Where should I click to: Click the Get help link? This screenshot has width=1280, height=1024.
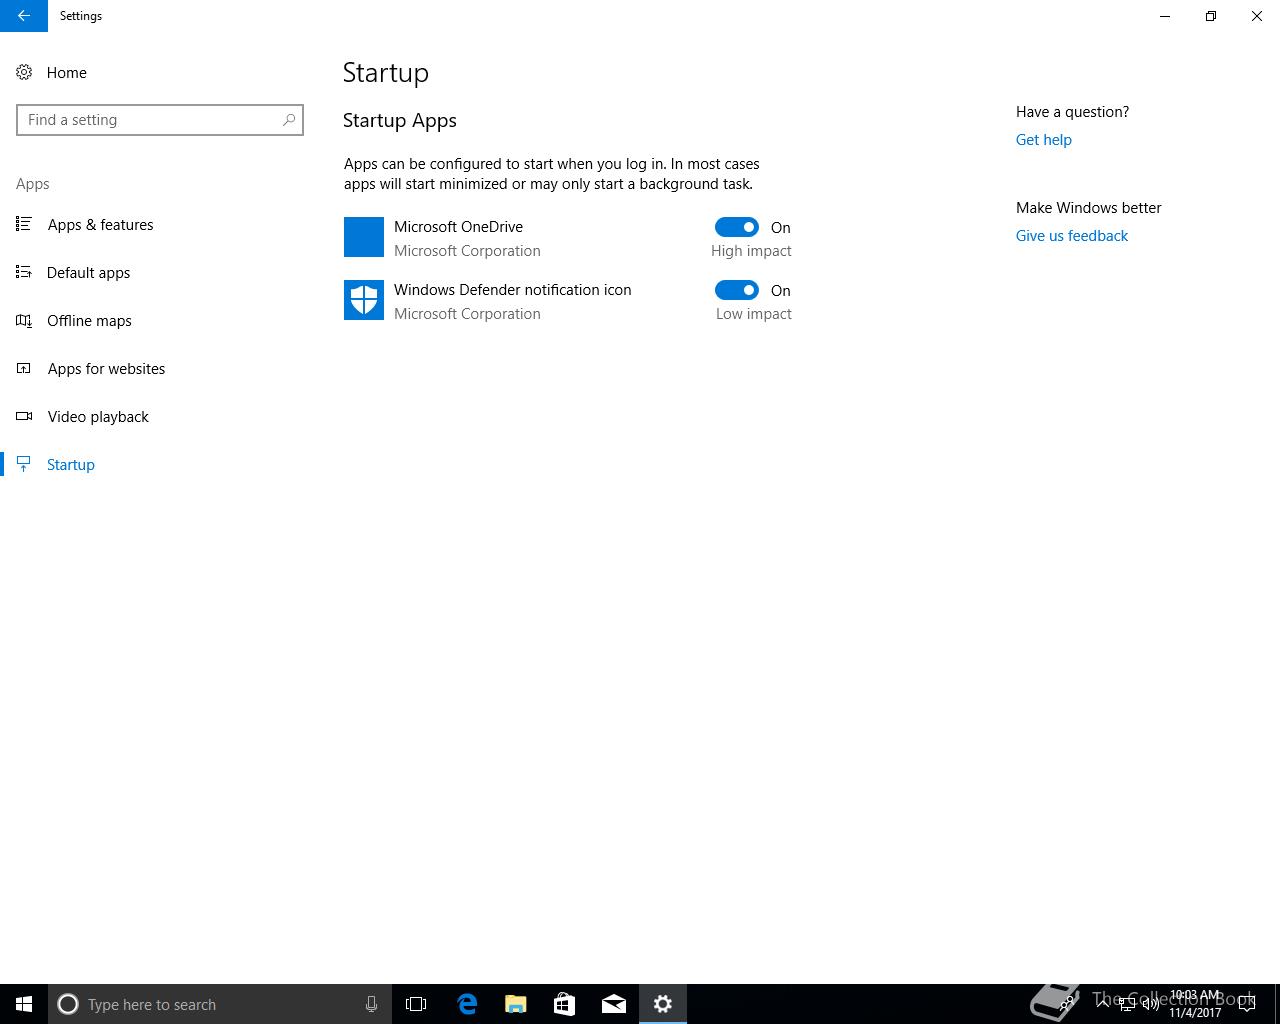coord(1043,140)
